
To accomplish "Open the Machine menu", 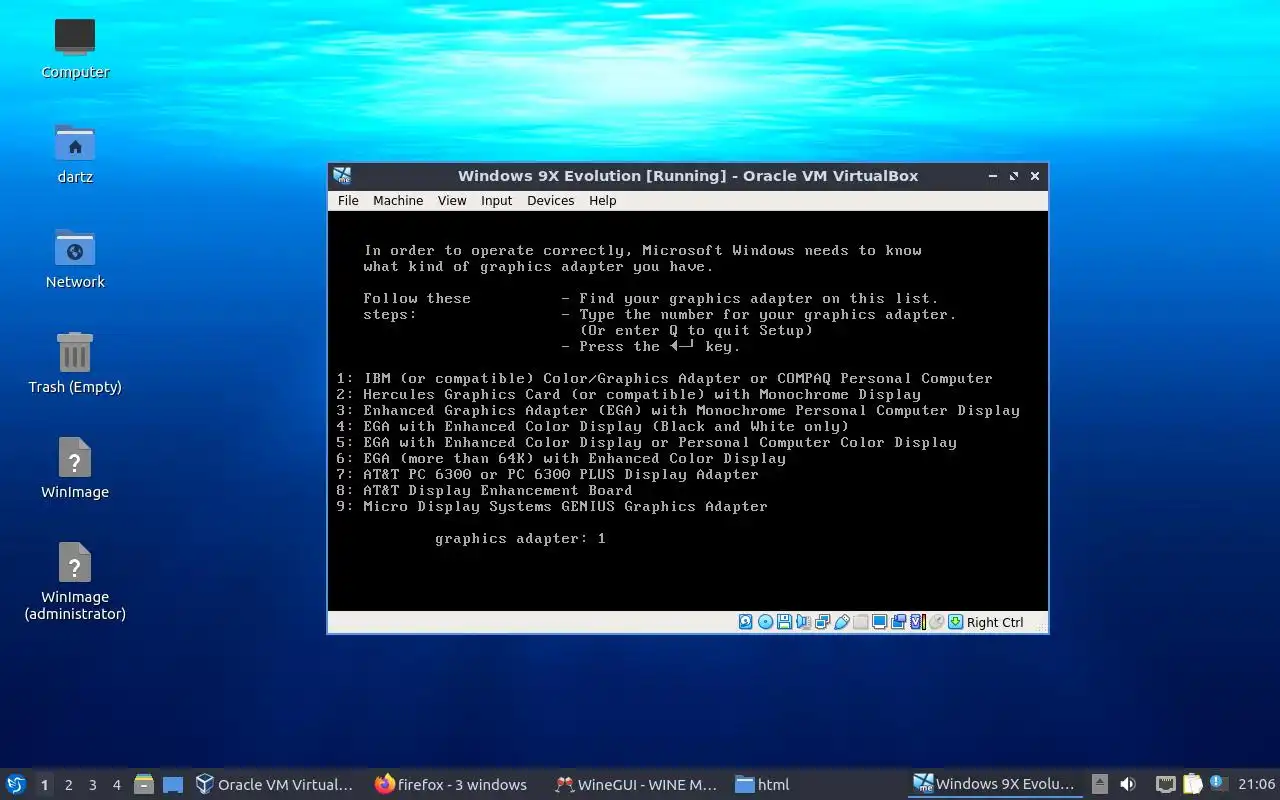I will click(x=398, y=200).
